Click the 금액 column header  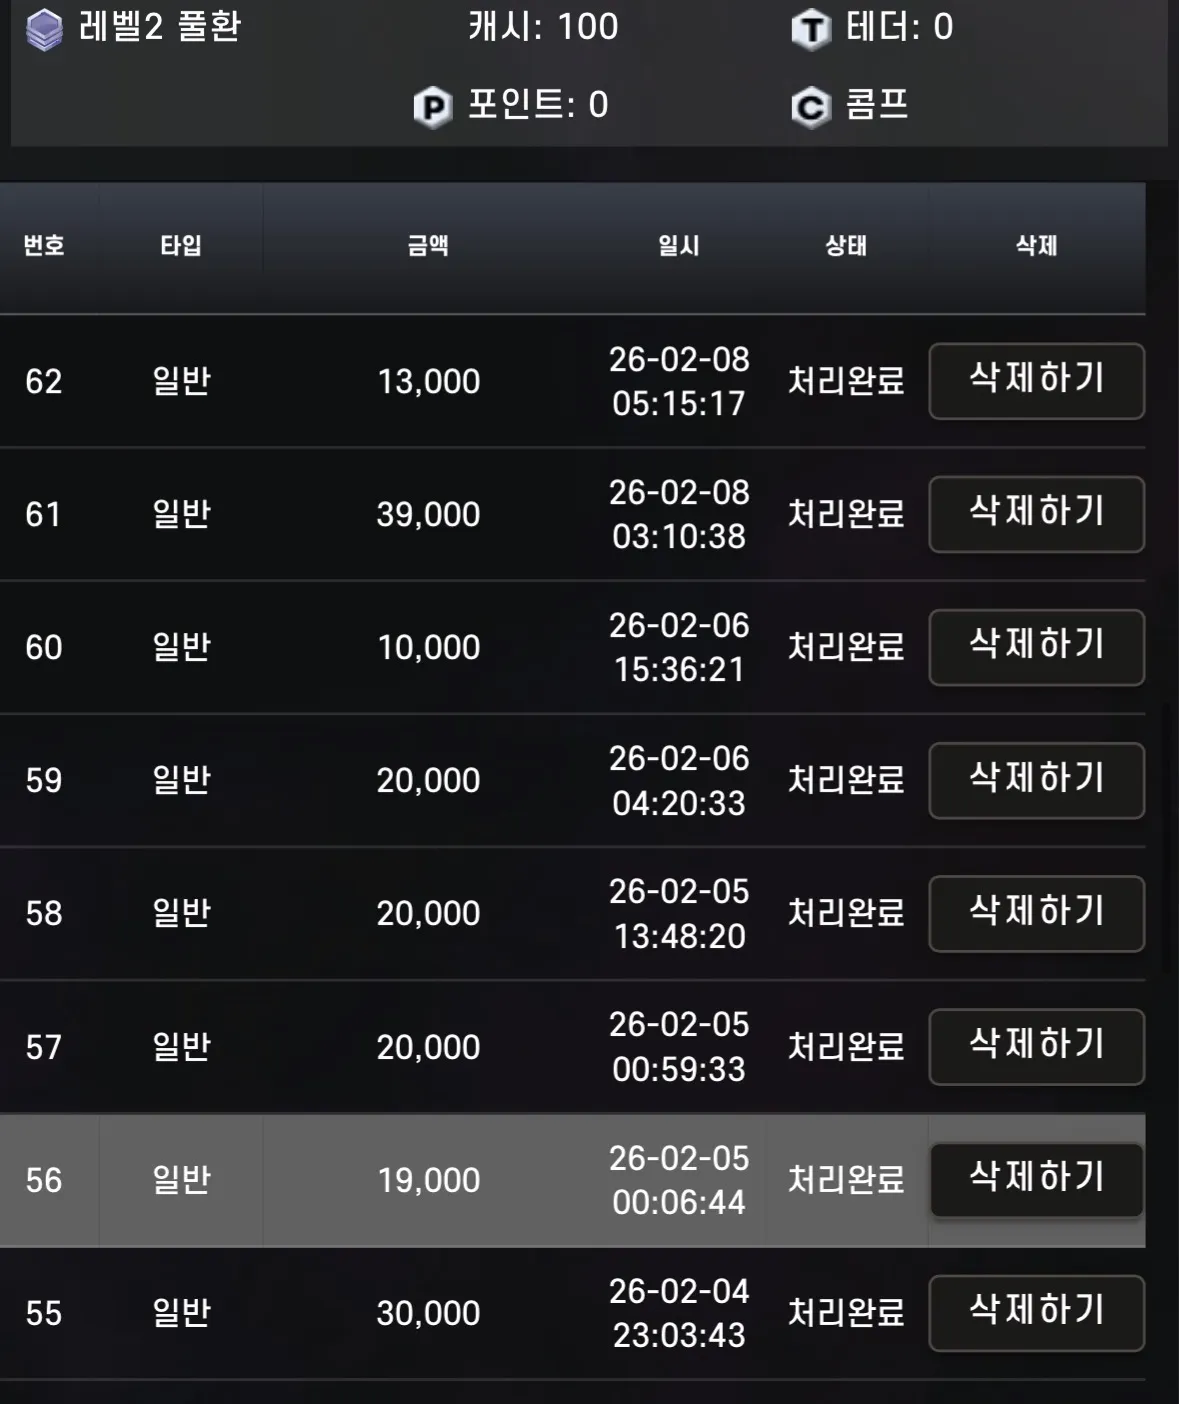pyautogui.click(x=428, y=245)
